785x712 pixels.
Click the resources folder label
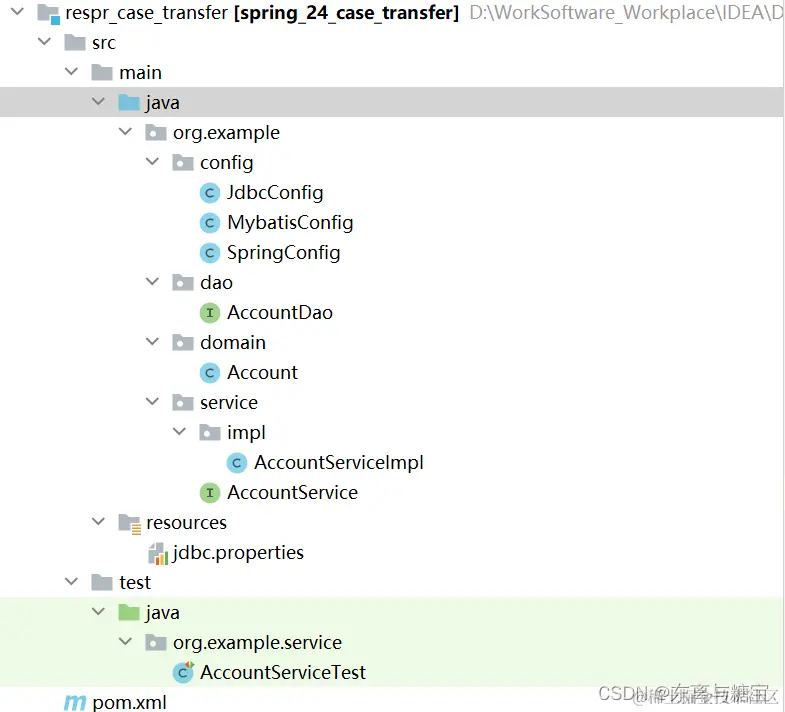(186, 523)
